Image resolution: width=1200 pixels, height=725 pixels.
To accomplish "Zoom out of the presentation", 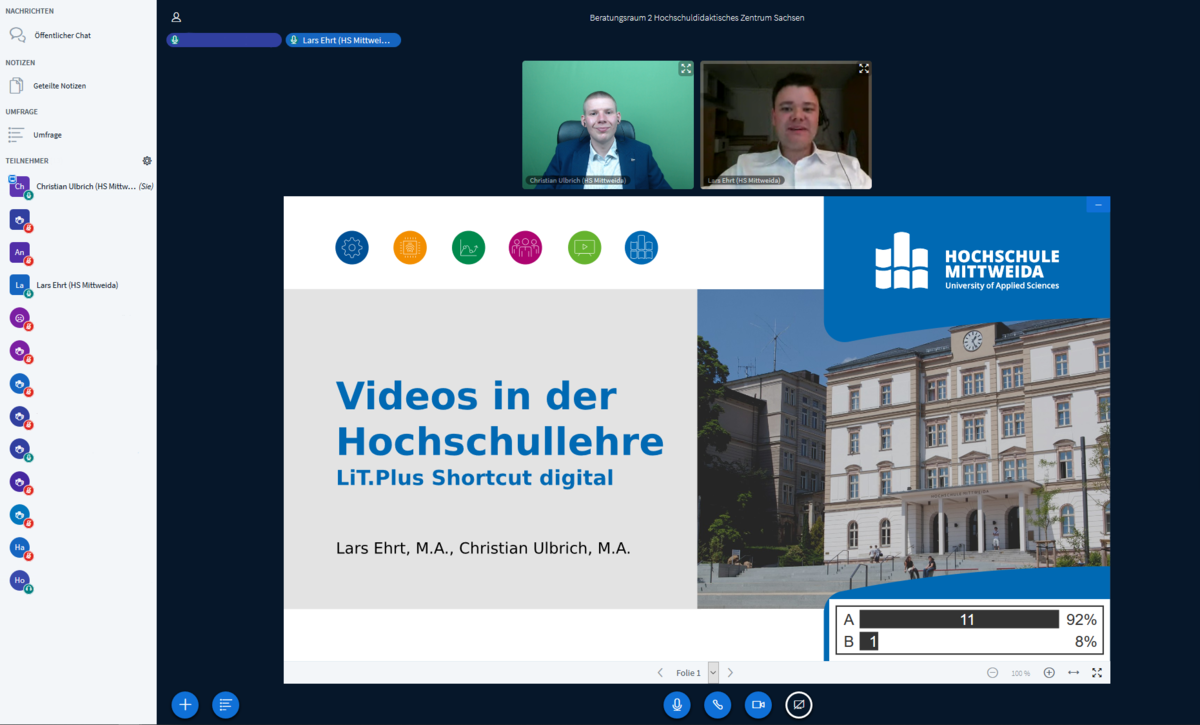I will tap(992, 673).
